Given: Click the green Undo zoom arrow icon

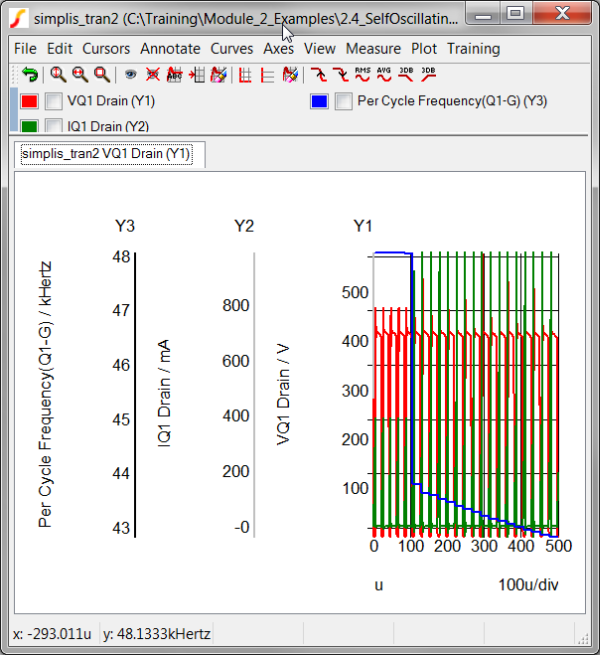Looking at the screenshot, I should tap(30, 75).
